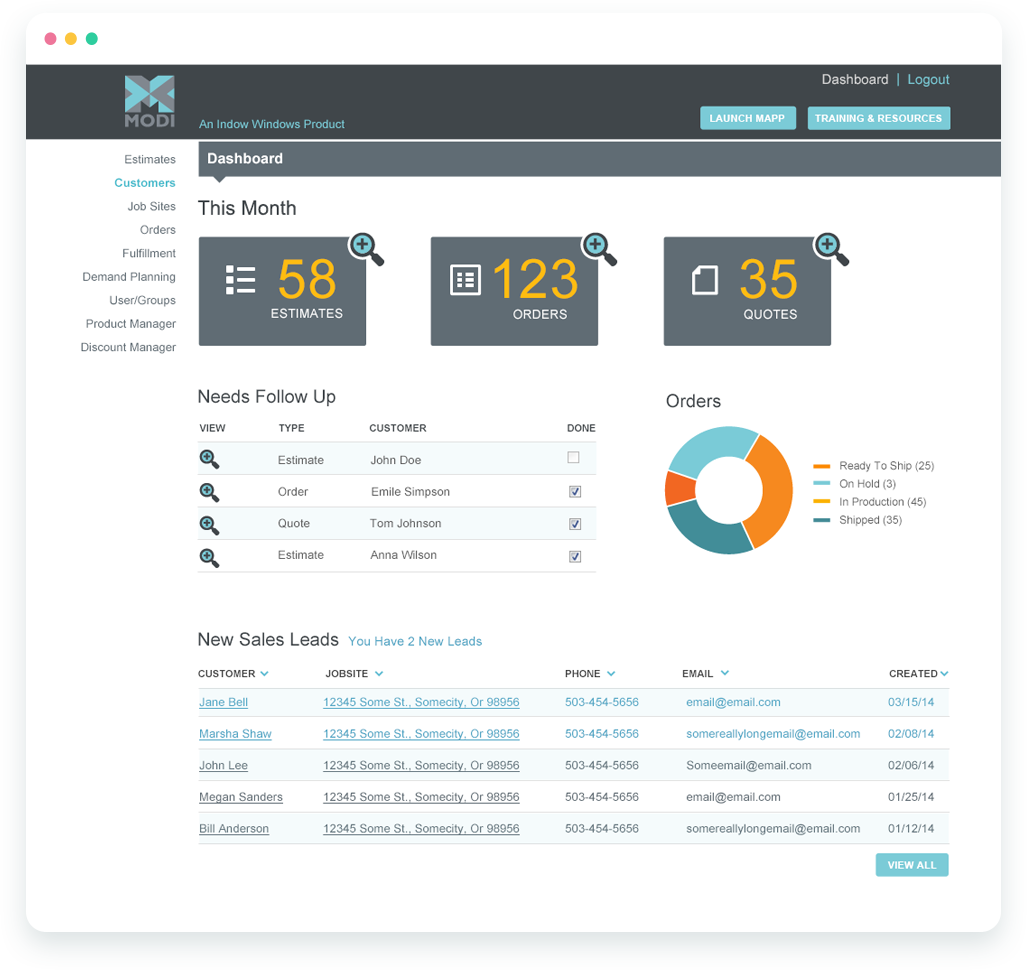The height and width of the screenshot is (970, 1027).
Task: Click Ready To Ship orange legend swatch
Action: click(821, 466)
